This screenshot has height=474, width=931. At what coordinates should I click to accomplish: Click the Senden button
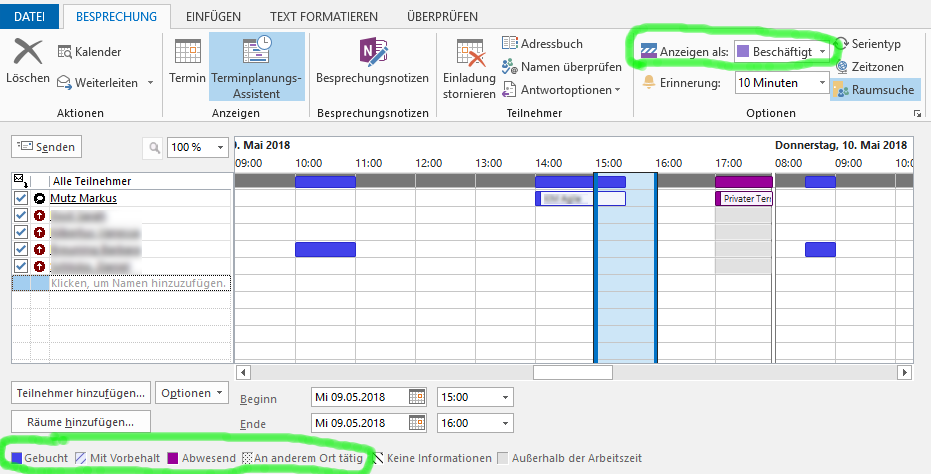pyautogui.click(x=46, y=147)
